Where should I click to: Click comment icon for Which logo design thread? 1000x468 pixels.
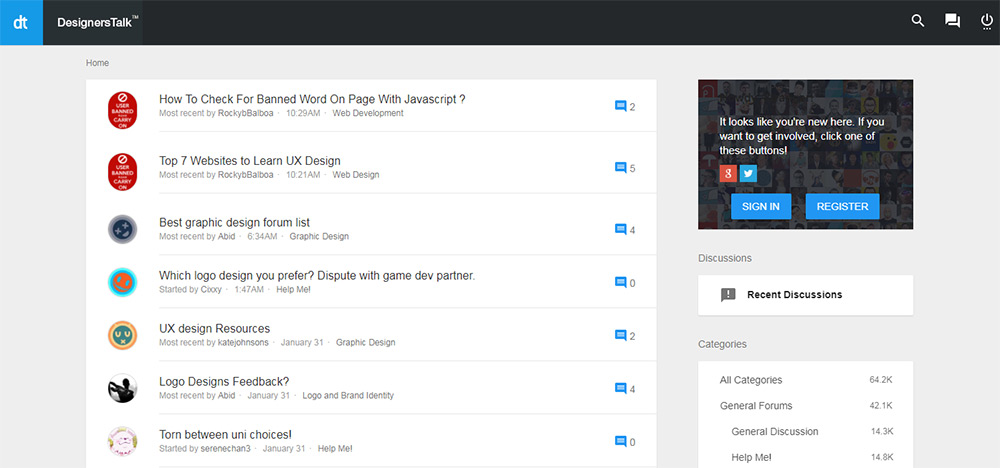coord(621,282)
